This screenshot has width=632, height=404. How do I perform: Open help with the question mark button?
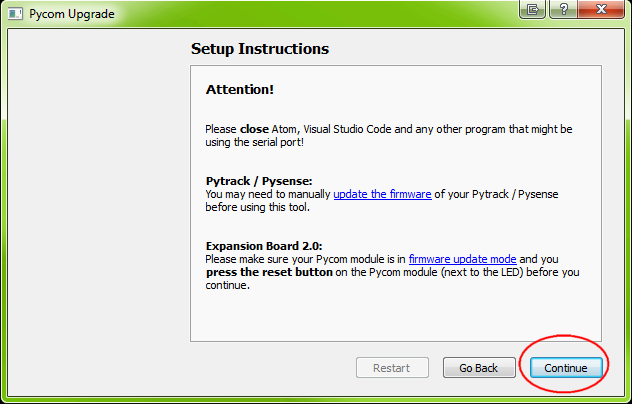(563, 9)
